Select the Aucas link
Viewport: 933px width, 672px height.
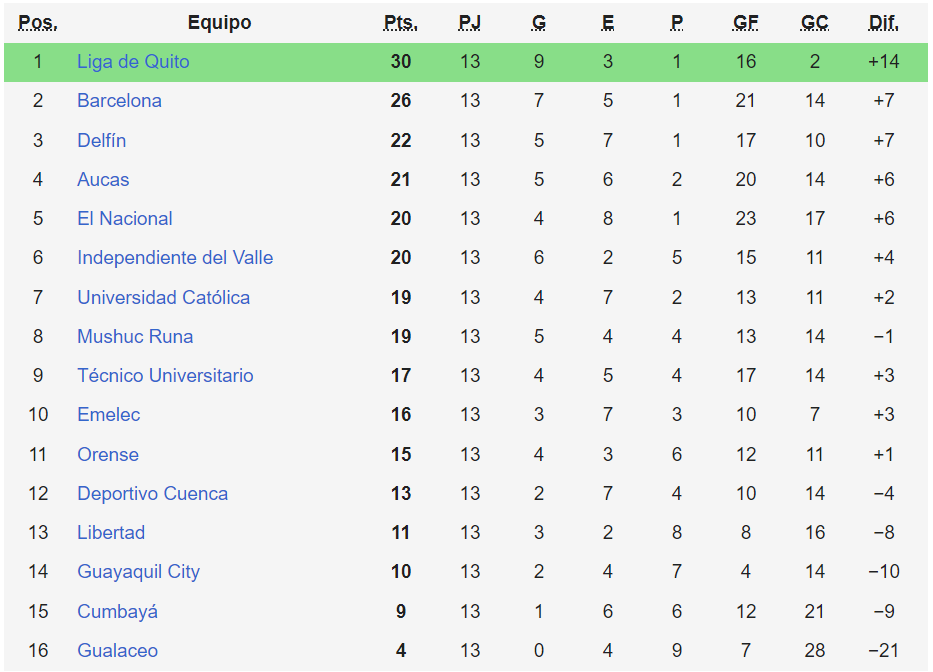pyautogui.click(x=103, y=180)
